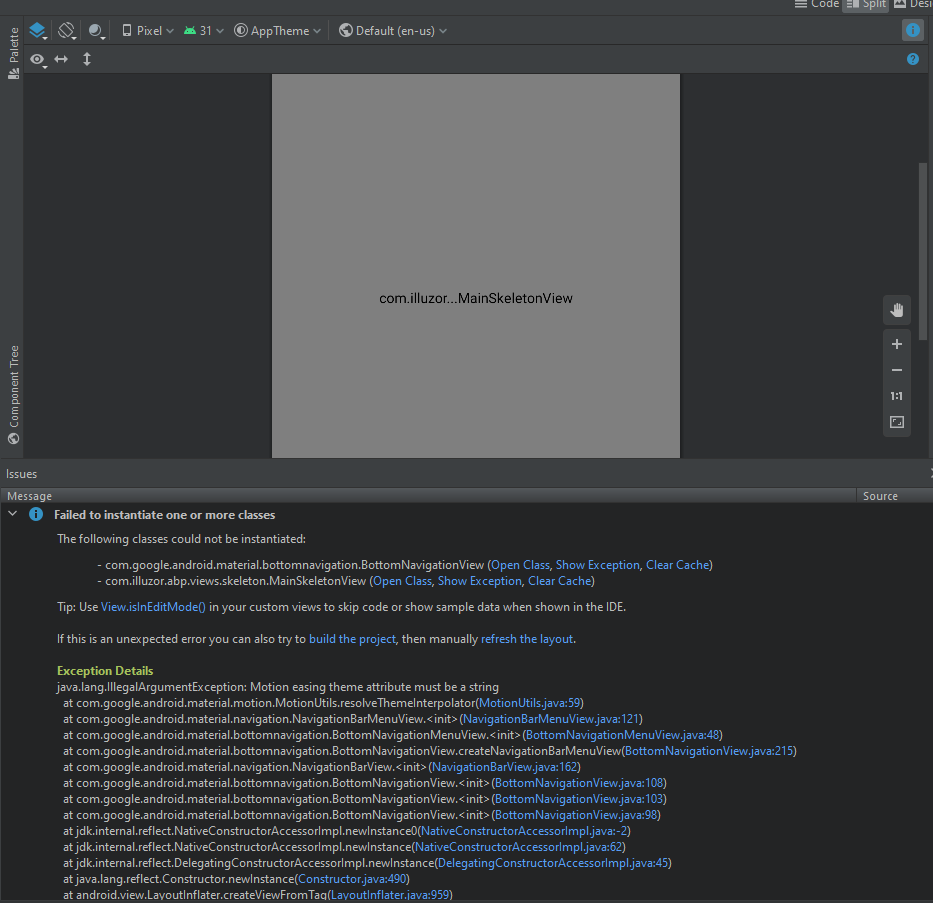The image size is (933, 903).
Task: Click the horizontal expand arrows icon
Action: coord(61,59)
